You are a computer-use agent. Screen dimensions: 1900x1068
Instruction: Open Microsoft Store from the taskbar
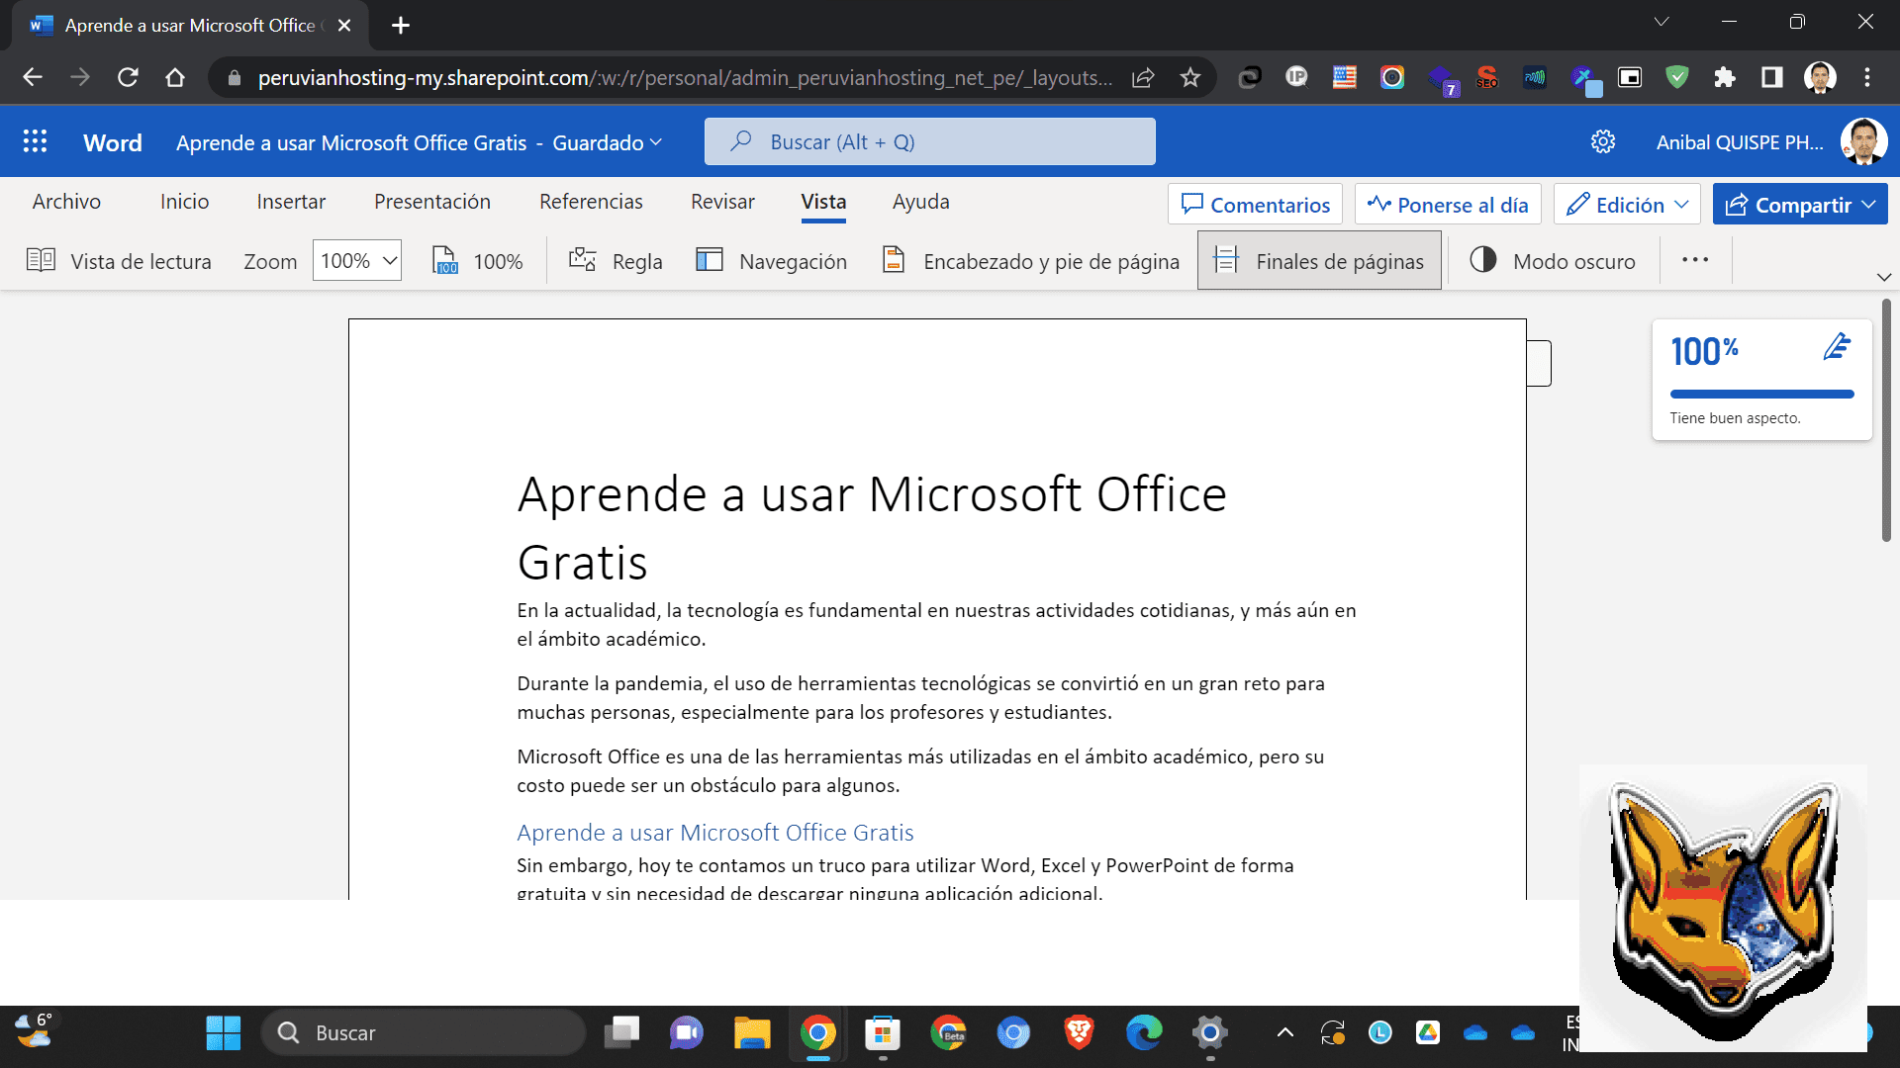tap(883, 1033)
